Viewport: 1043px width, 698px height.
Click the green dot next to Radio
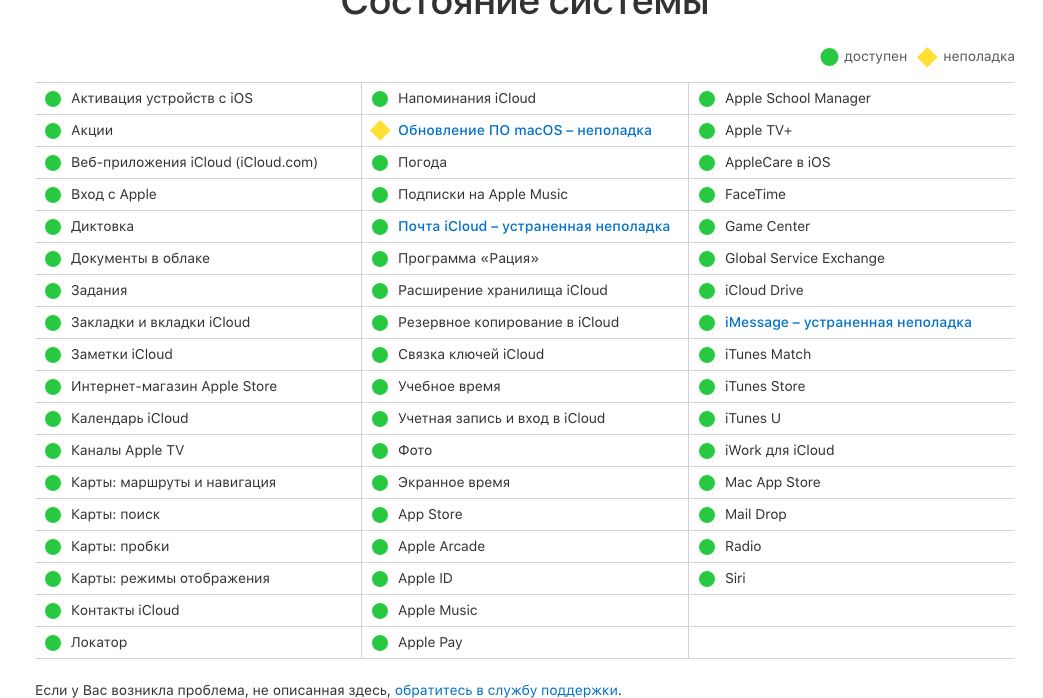[707, 546]
